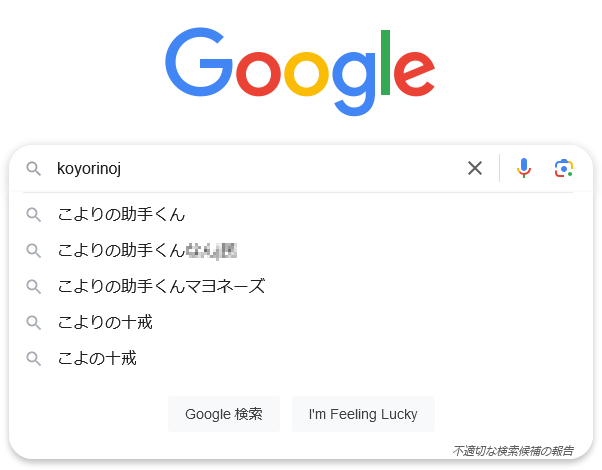Choose suggestion こよりの助手くんマヨネーズ
602x470 pixels.
tap(161, 286)
